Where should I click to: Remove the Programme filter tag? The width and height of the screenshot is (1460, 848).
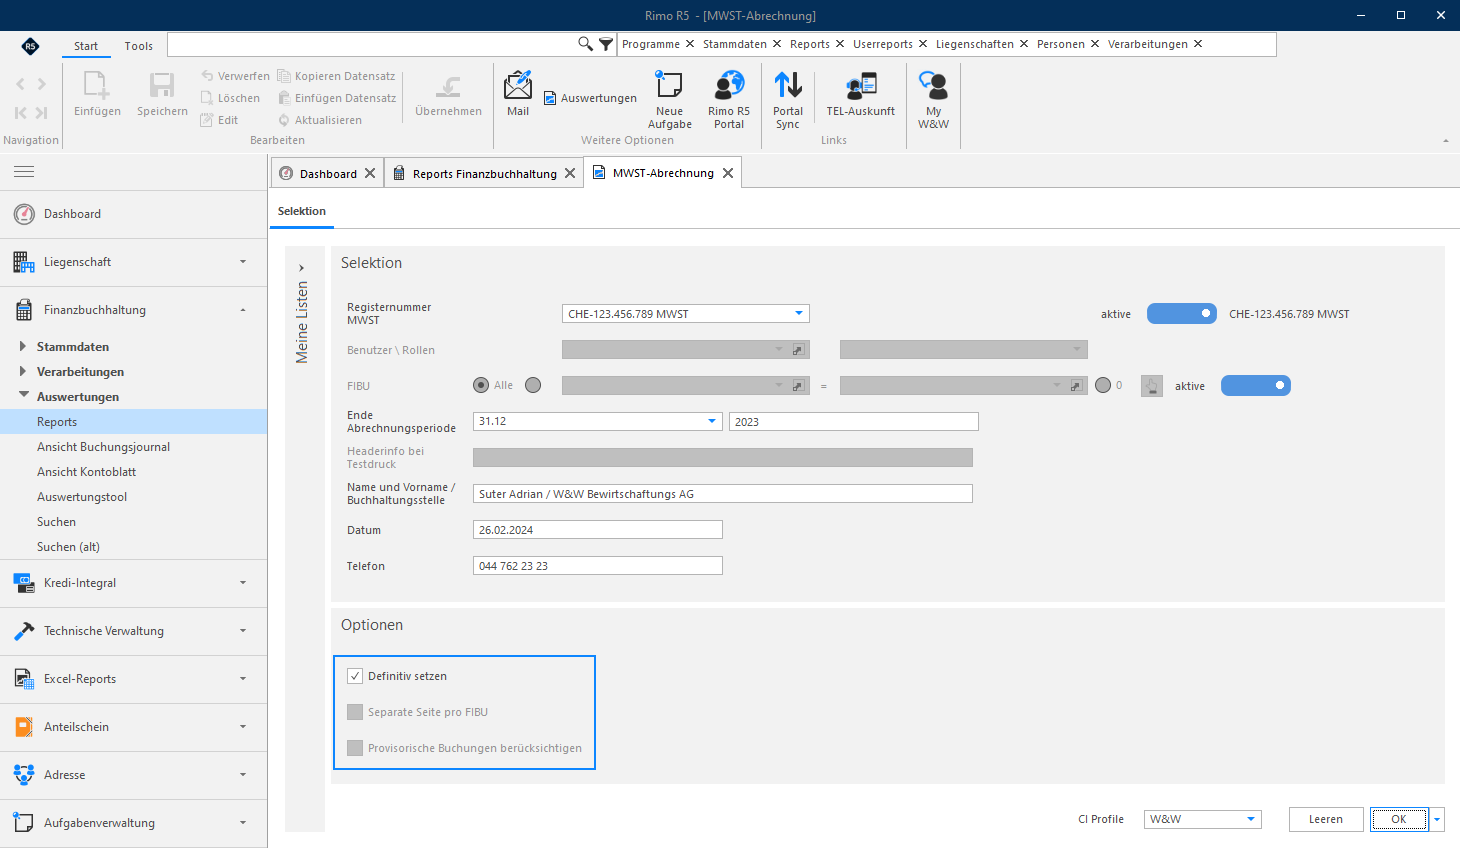[690, 44]
